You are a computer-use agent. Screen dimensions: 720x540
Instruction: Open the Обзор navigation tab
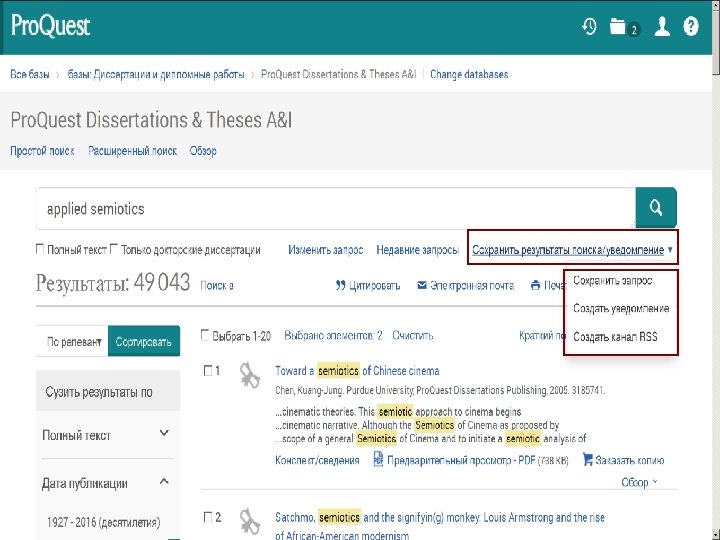[203, 151]
